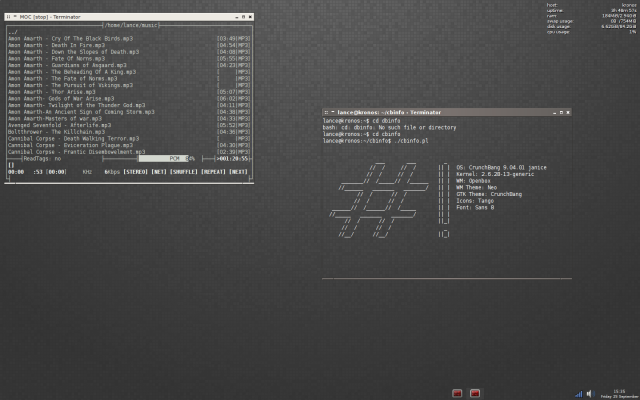Viewport: 640px width, 400px height.
Task: Select 'Amon Amarth- Gods of War Arise.mp3'
Action: click(61, 99)
